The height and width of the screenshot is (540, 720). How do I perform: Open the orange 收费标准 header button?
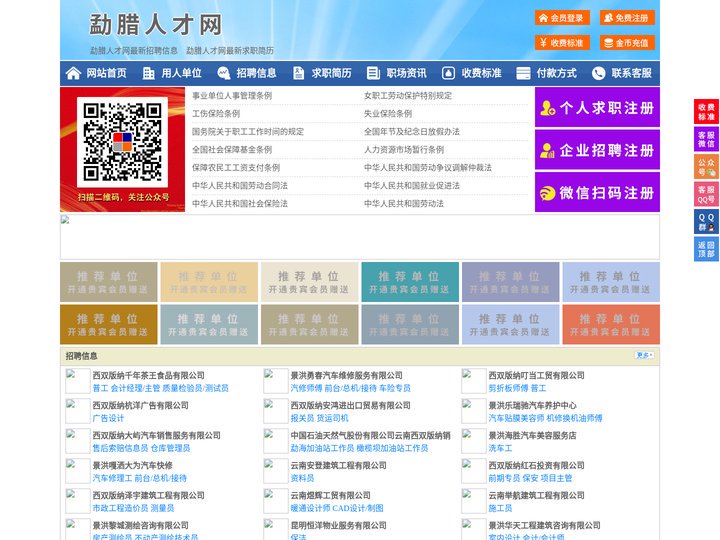(x=562, y=43)
